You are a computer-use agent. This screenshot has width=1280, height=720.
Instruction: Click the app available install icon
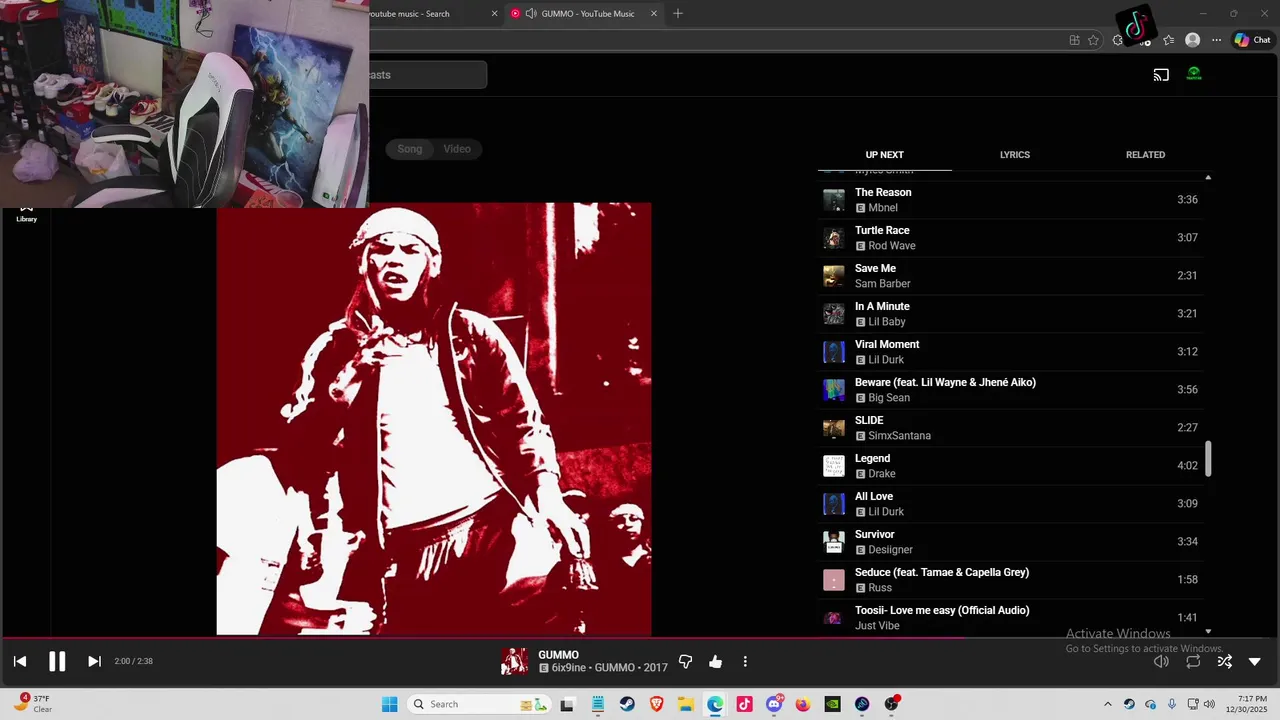1074,40
